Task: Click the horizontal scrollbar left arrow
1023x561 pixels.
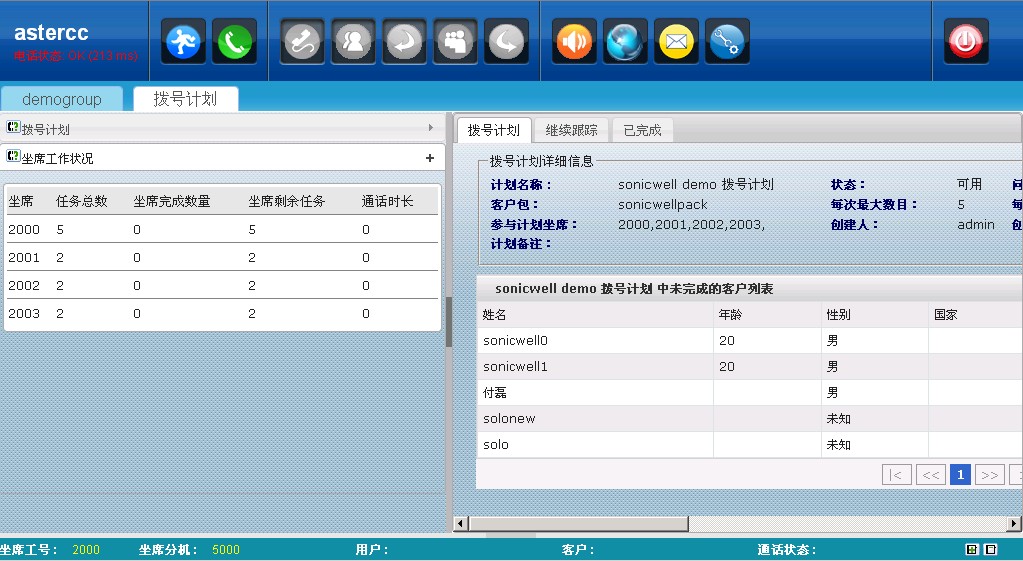Action: 460,523
